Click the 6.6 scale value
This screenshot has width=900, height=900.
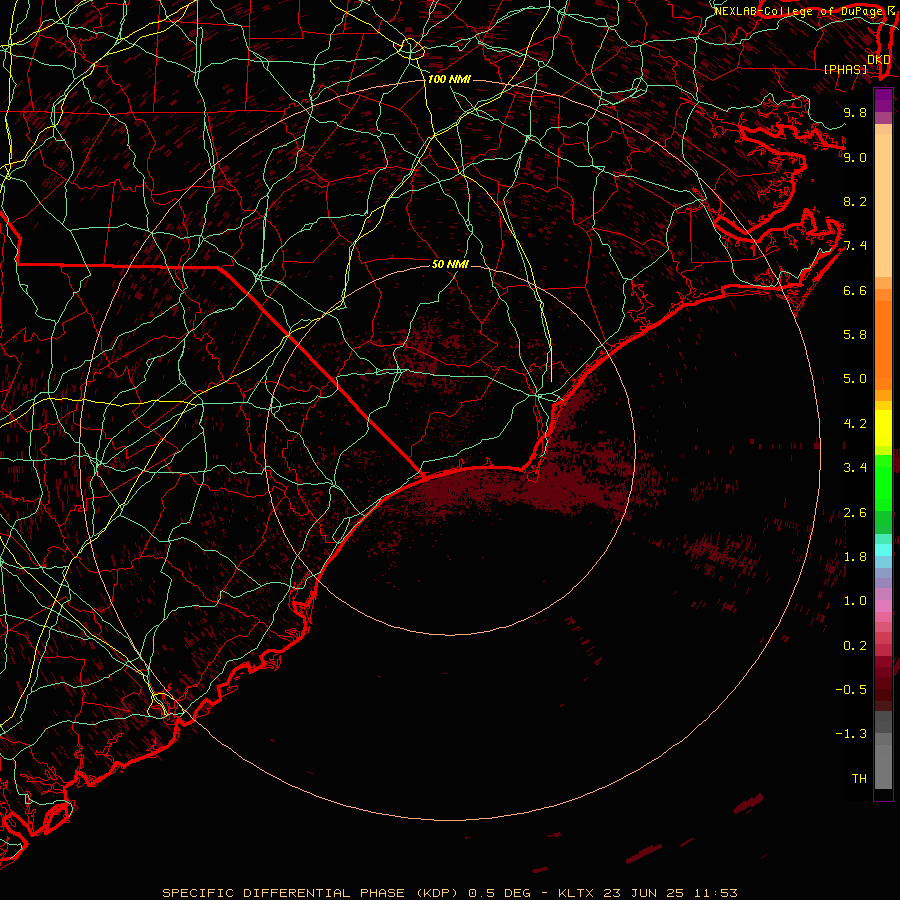[855, 290]
